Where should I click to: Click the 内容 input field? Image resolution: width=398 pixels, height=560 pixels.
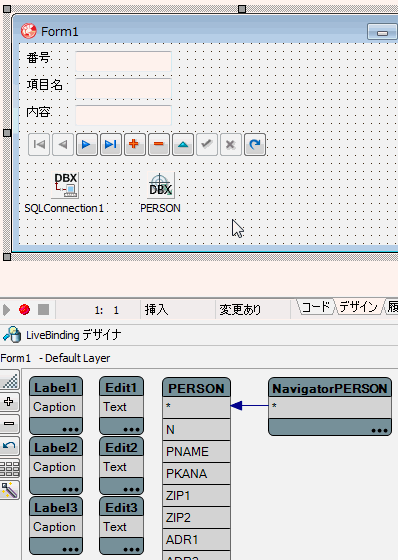point(123,115)
